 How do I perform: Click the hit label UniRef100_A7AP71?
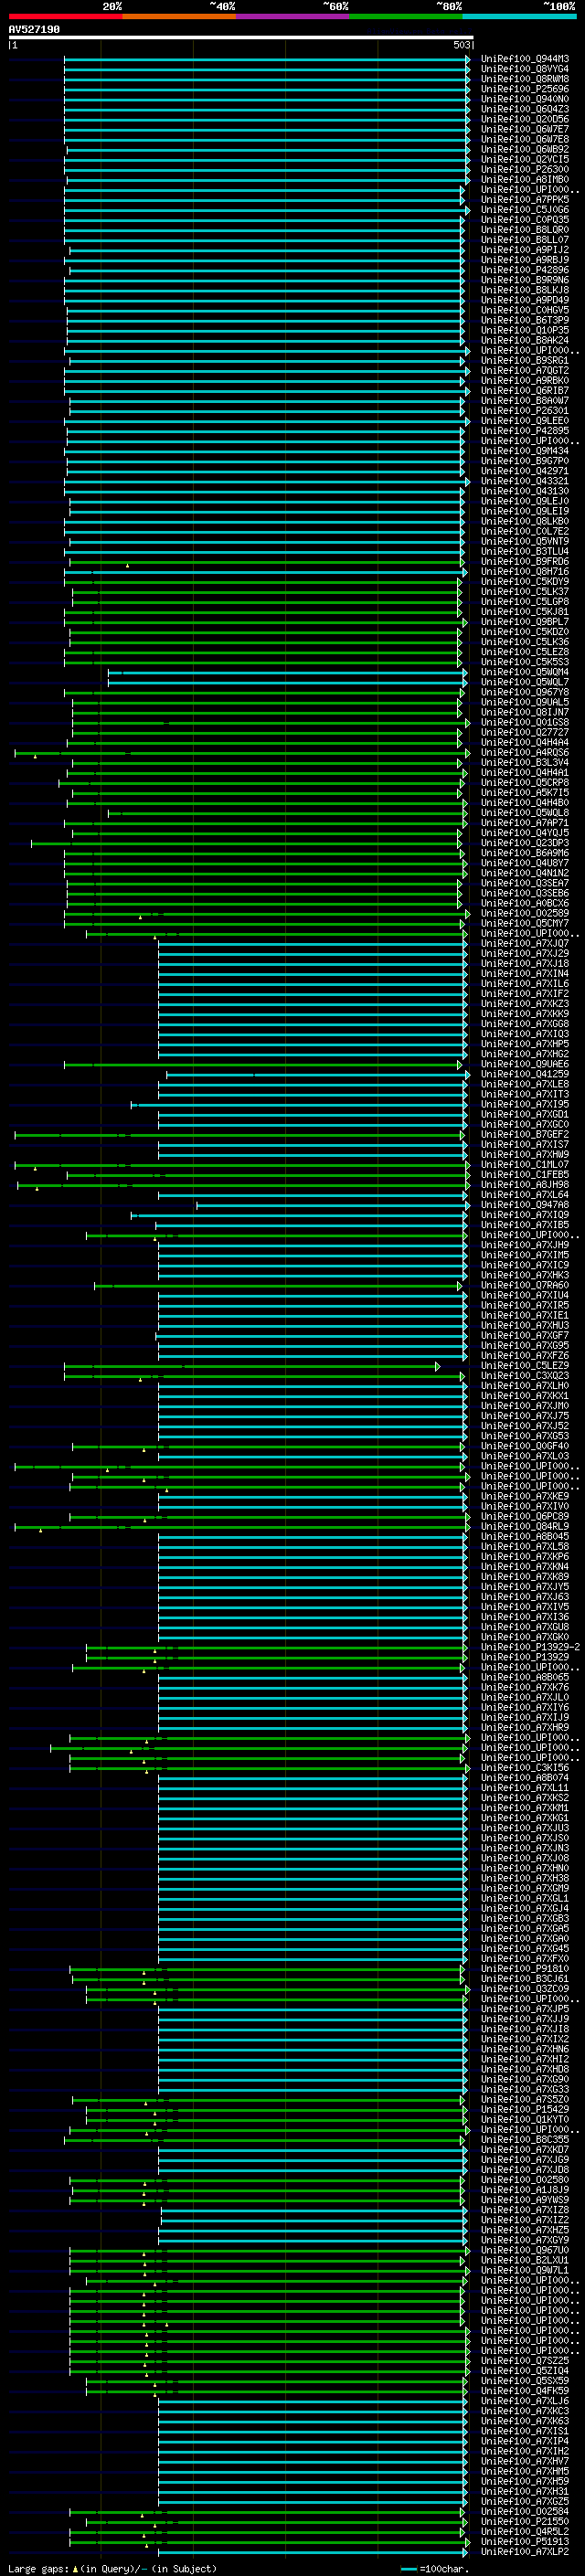click(525, 822)
